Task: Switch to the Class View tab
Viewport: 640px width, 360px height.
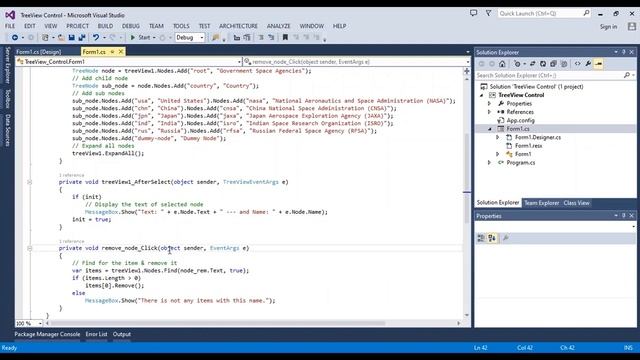Action: 576,203
